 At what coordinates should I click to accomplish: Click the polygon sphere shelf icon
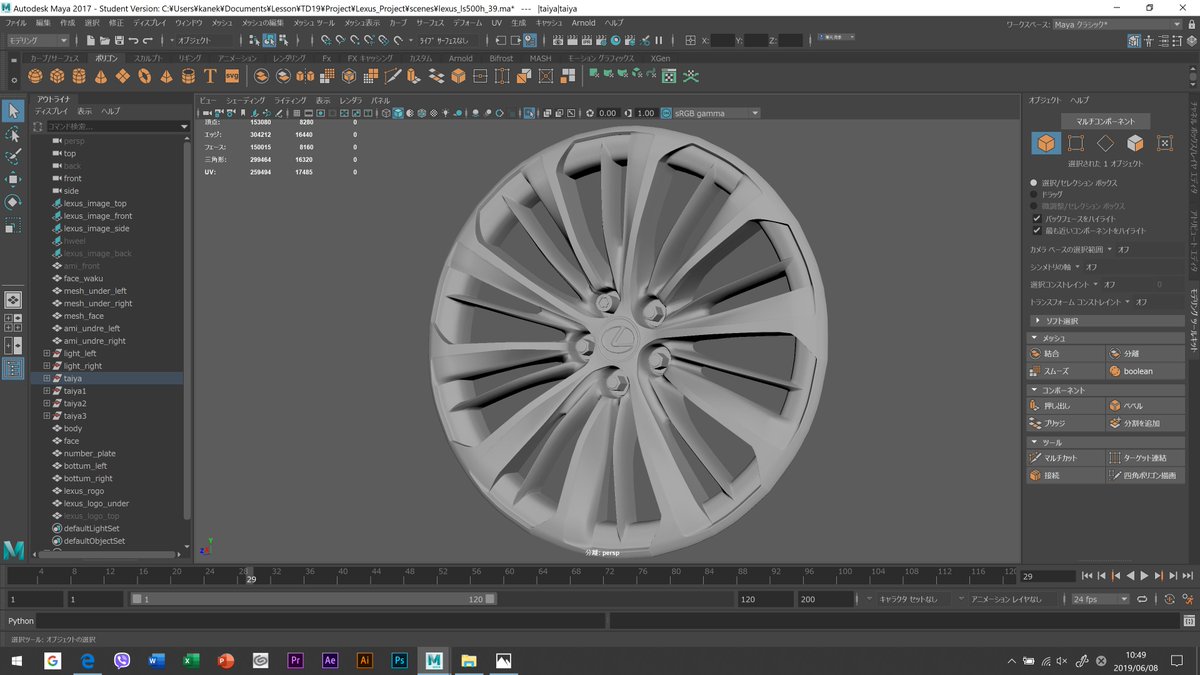(36, 76)
